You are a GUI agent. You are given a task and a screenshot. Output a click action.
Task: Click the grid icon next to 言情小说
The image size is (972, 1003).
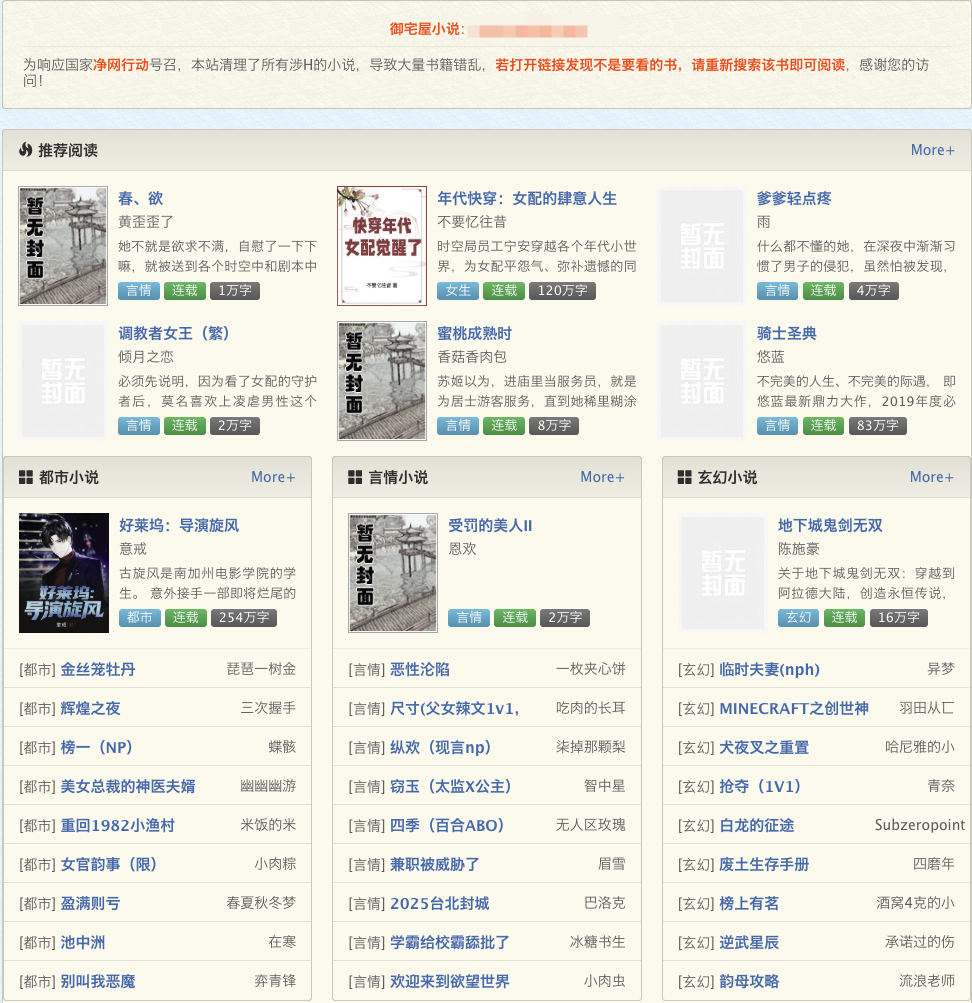(355, 478)
